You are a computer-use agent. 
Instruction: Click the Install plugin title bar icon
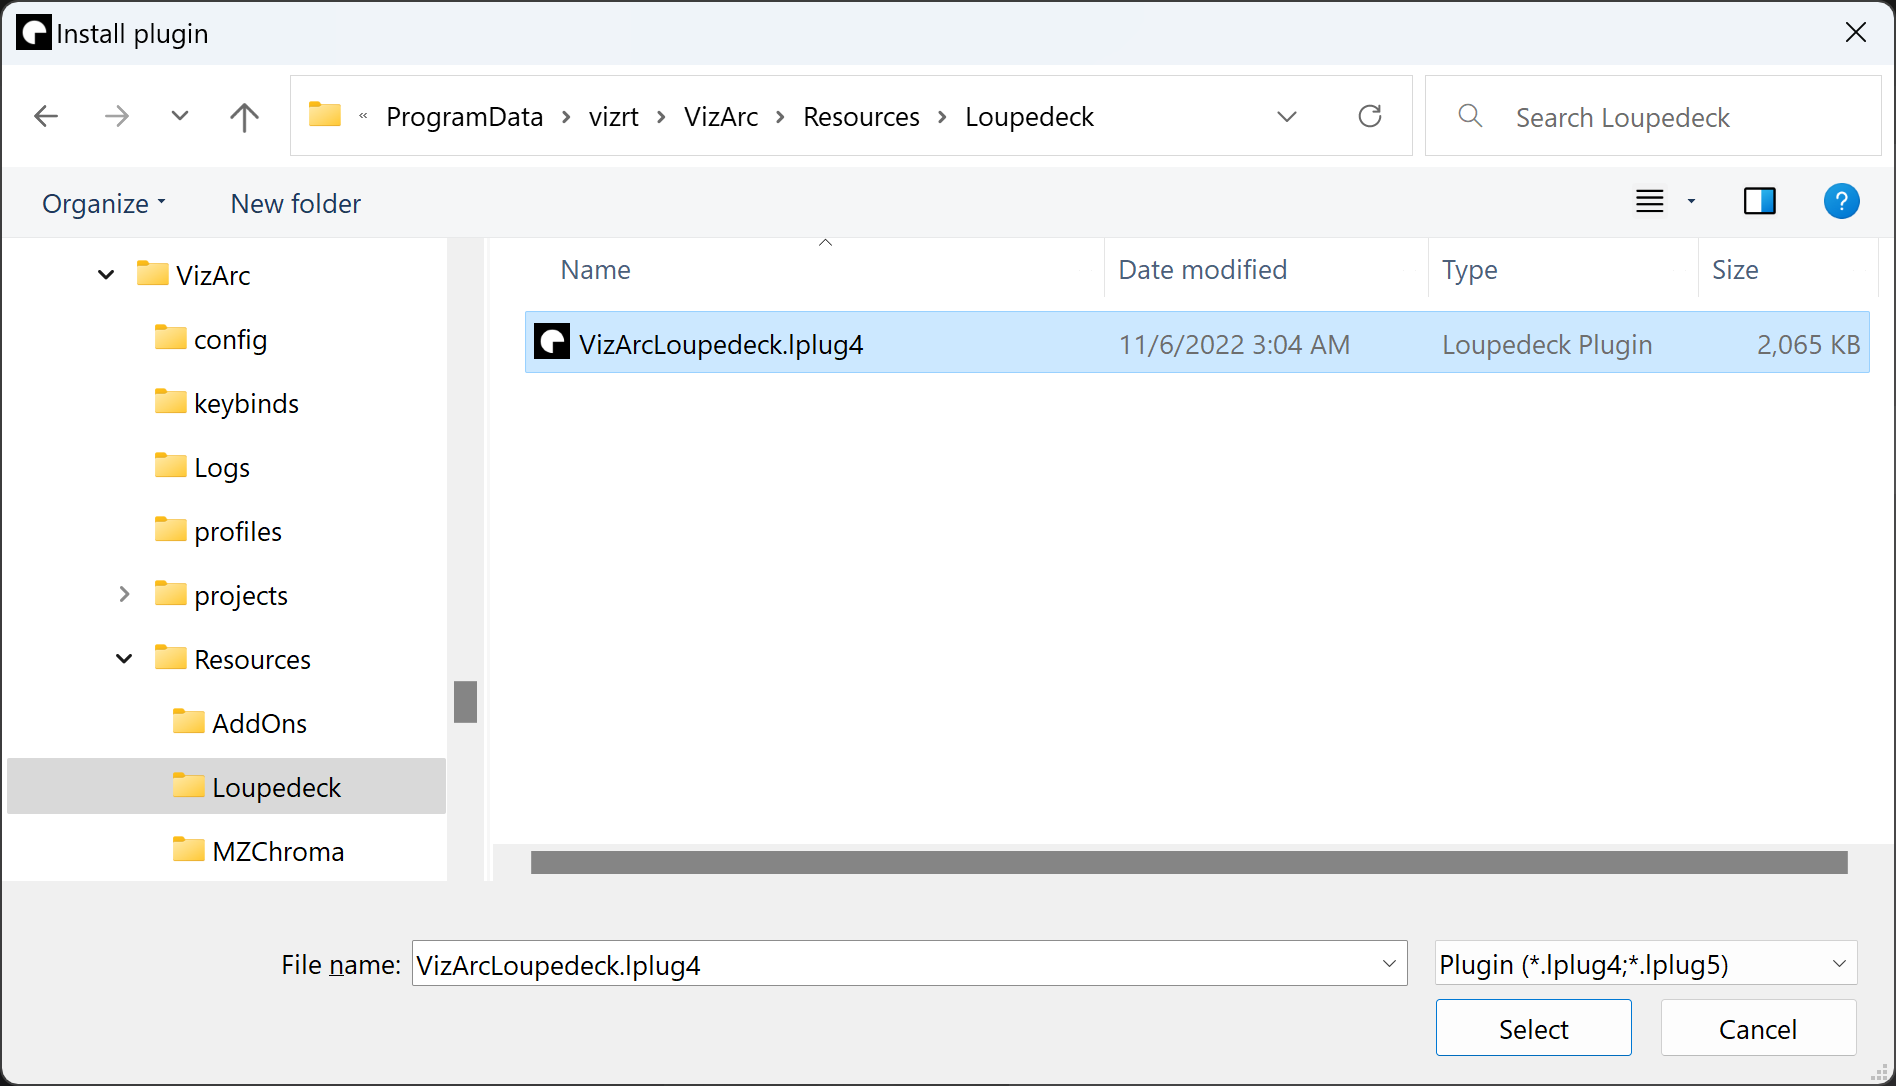33,32
